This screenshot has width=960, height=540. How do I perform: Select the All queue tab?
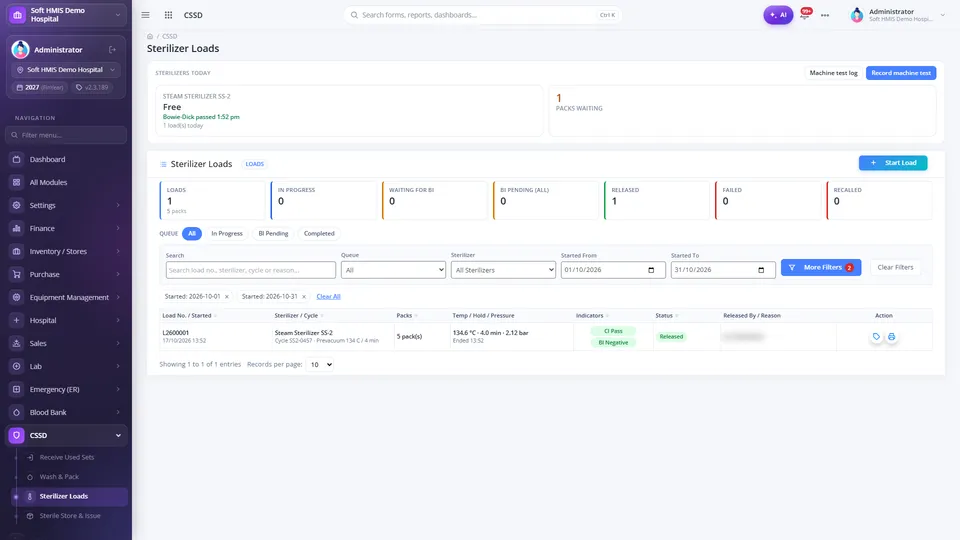click(x=192, y=233)
